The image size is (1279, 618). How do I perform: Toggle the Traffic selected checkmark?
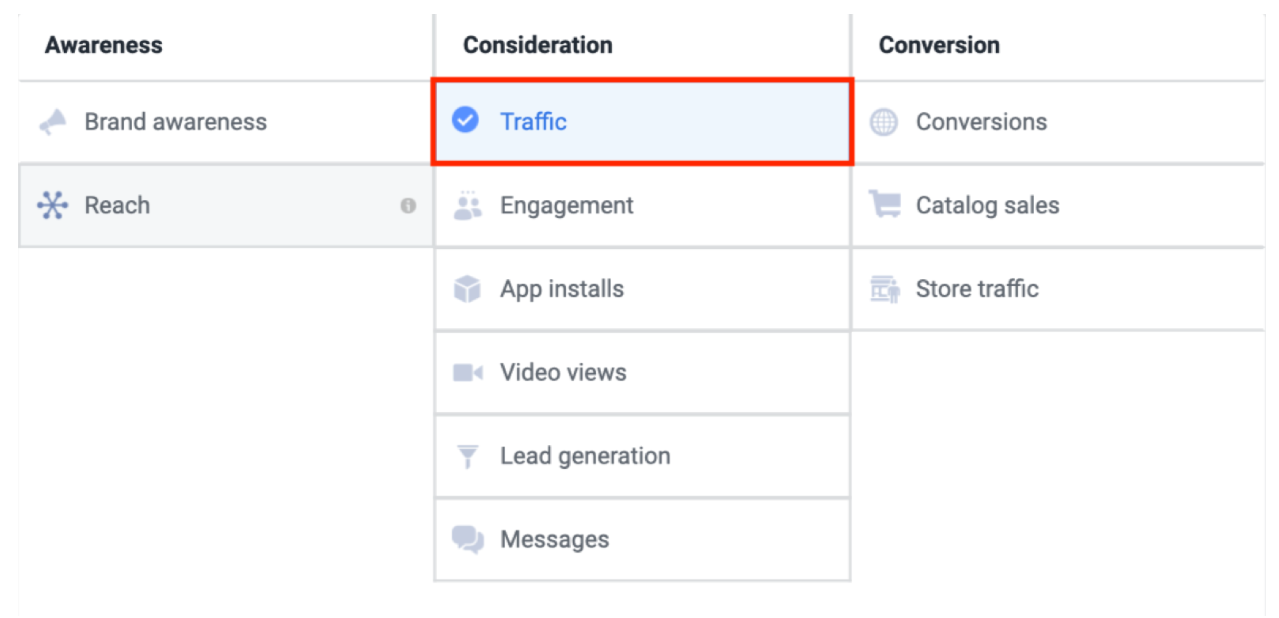(465, 121)
